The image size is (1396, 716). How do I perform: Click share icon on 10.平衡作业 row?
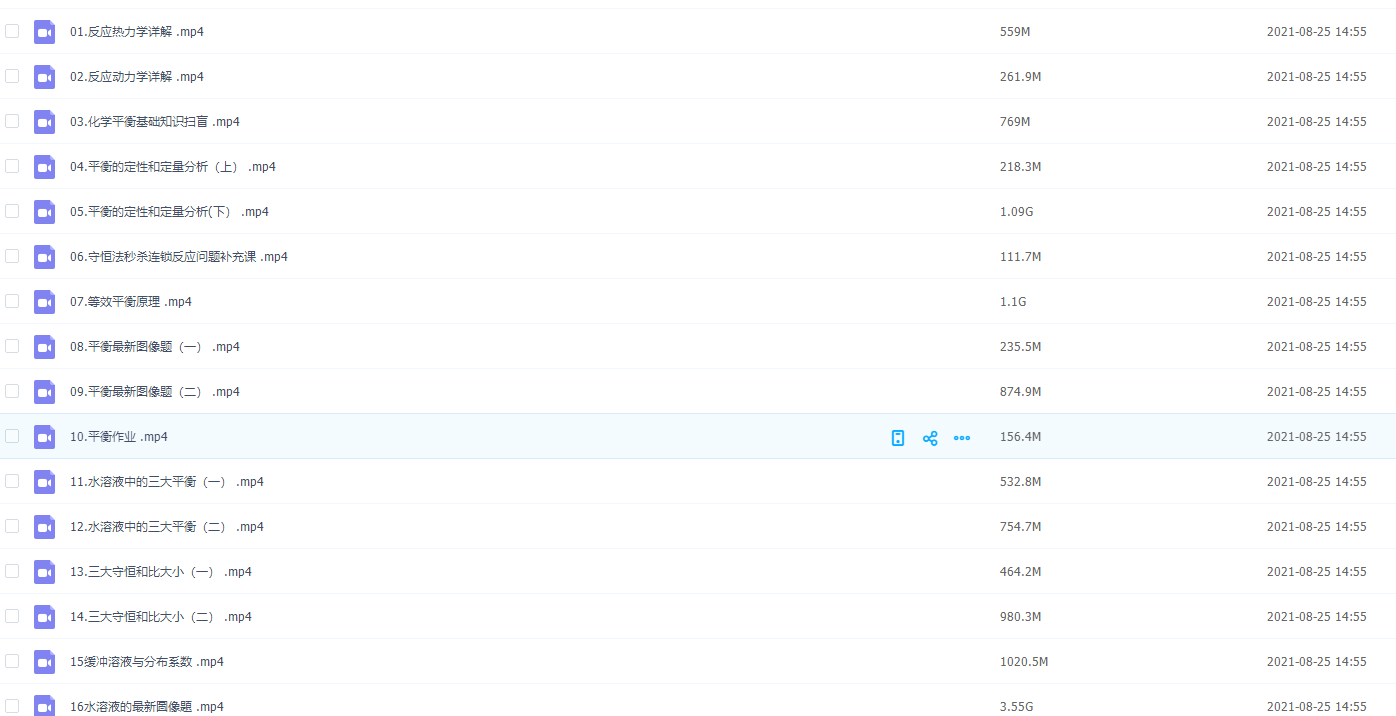[x=930, y=438]
